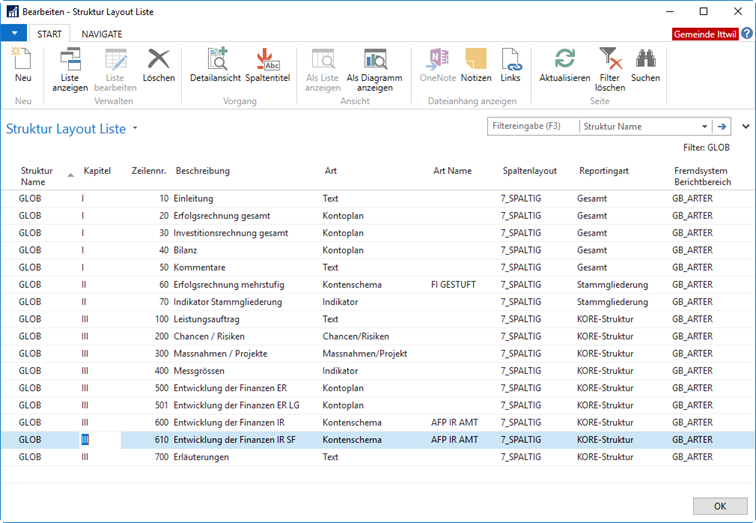Select the Bilanz row

click(378, 250)
